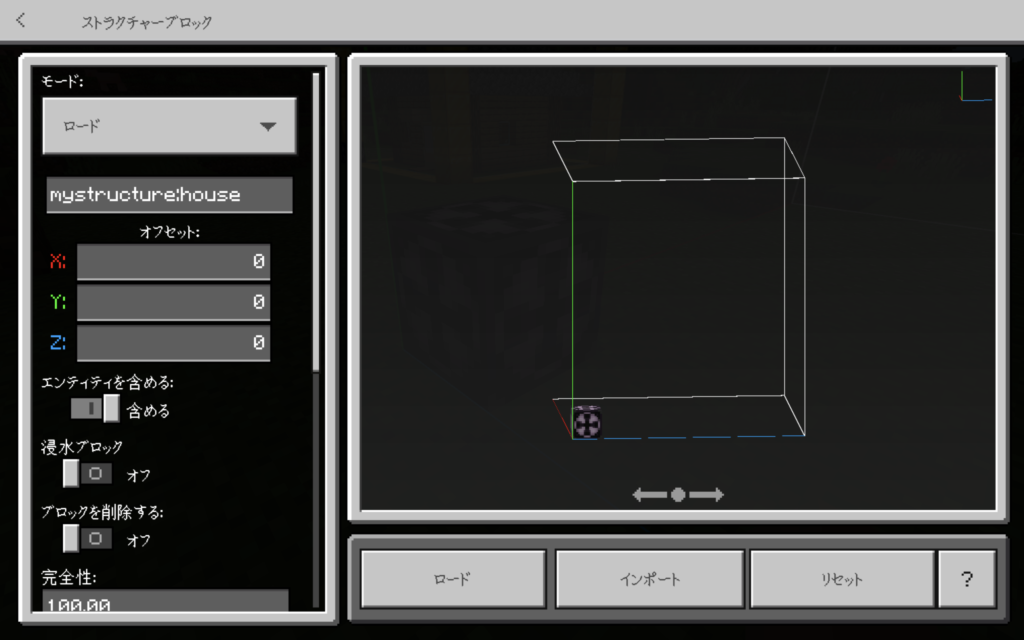Enable the ブロックを削除する switch
Viewport: 1024px width, 640px height.
click(x=88, y=538)
